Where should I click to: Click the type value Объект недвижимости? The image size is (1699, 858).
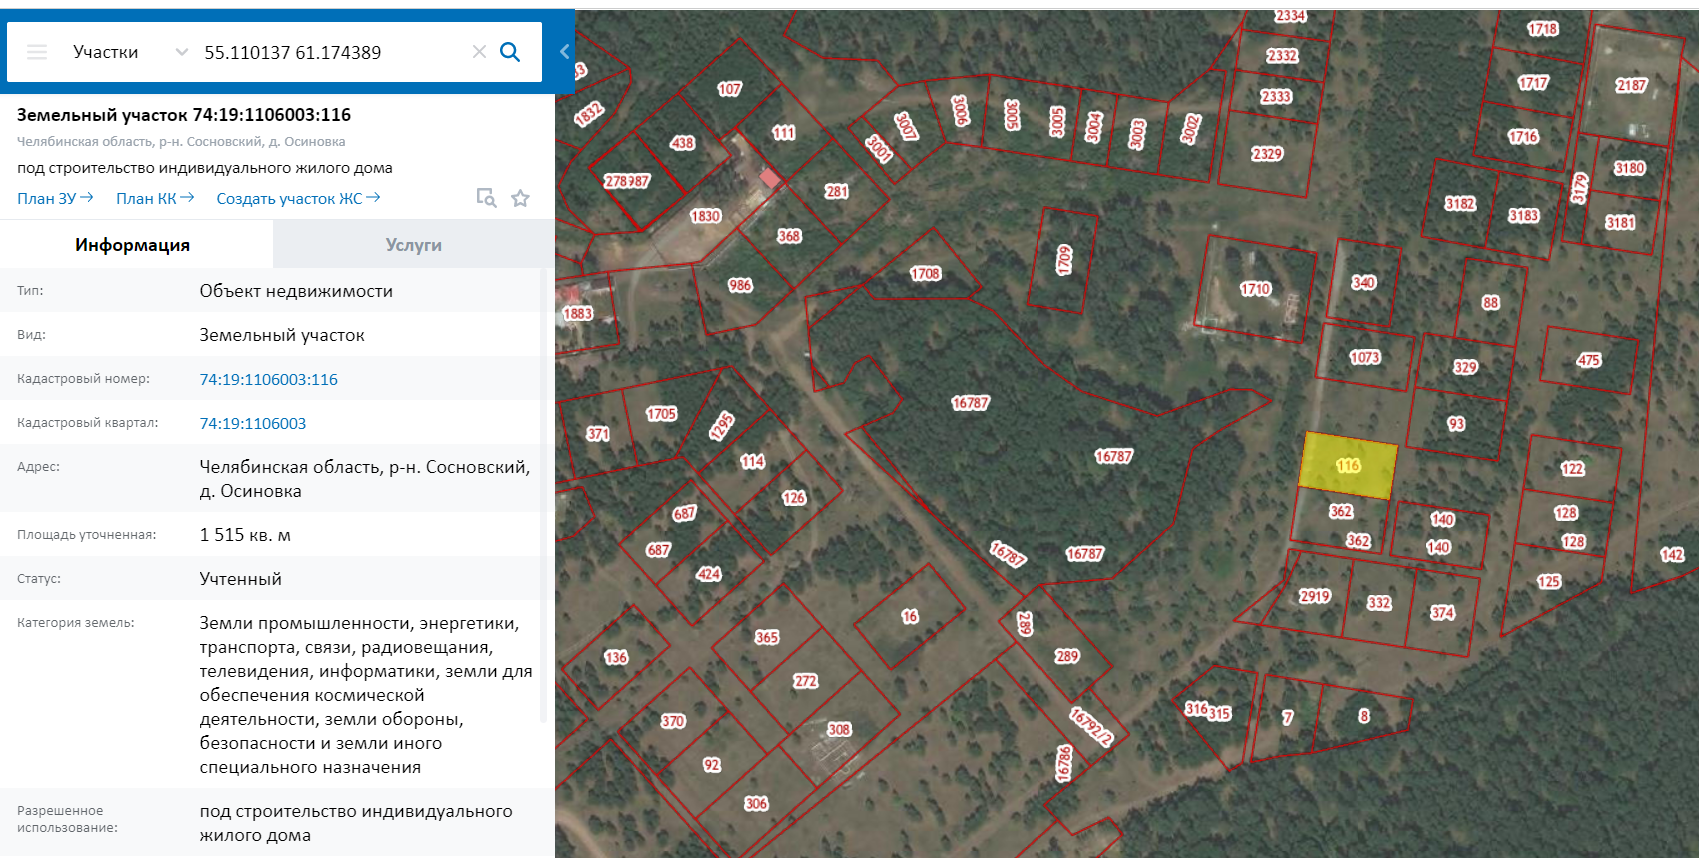[296, 291]
